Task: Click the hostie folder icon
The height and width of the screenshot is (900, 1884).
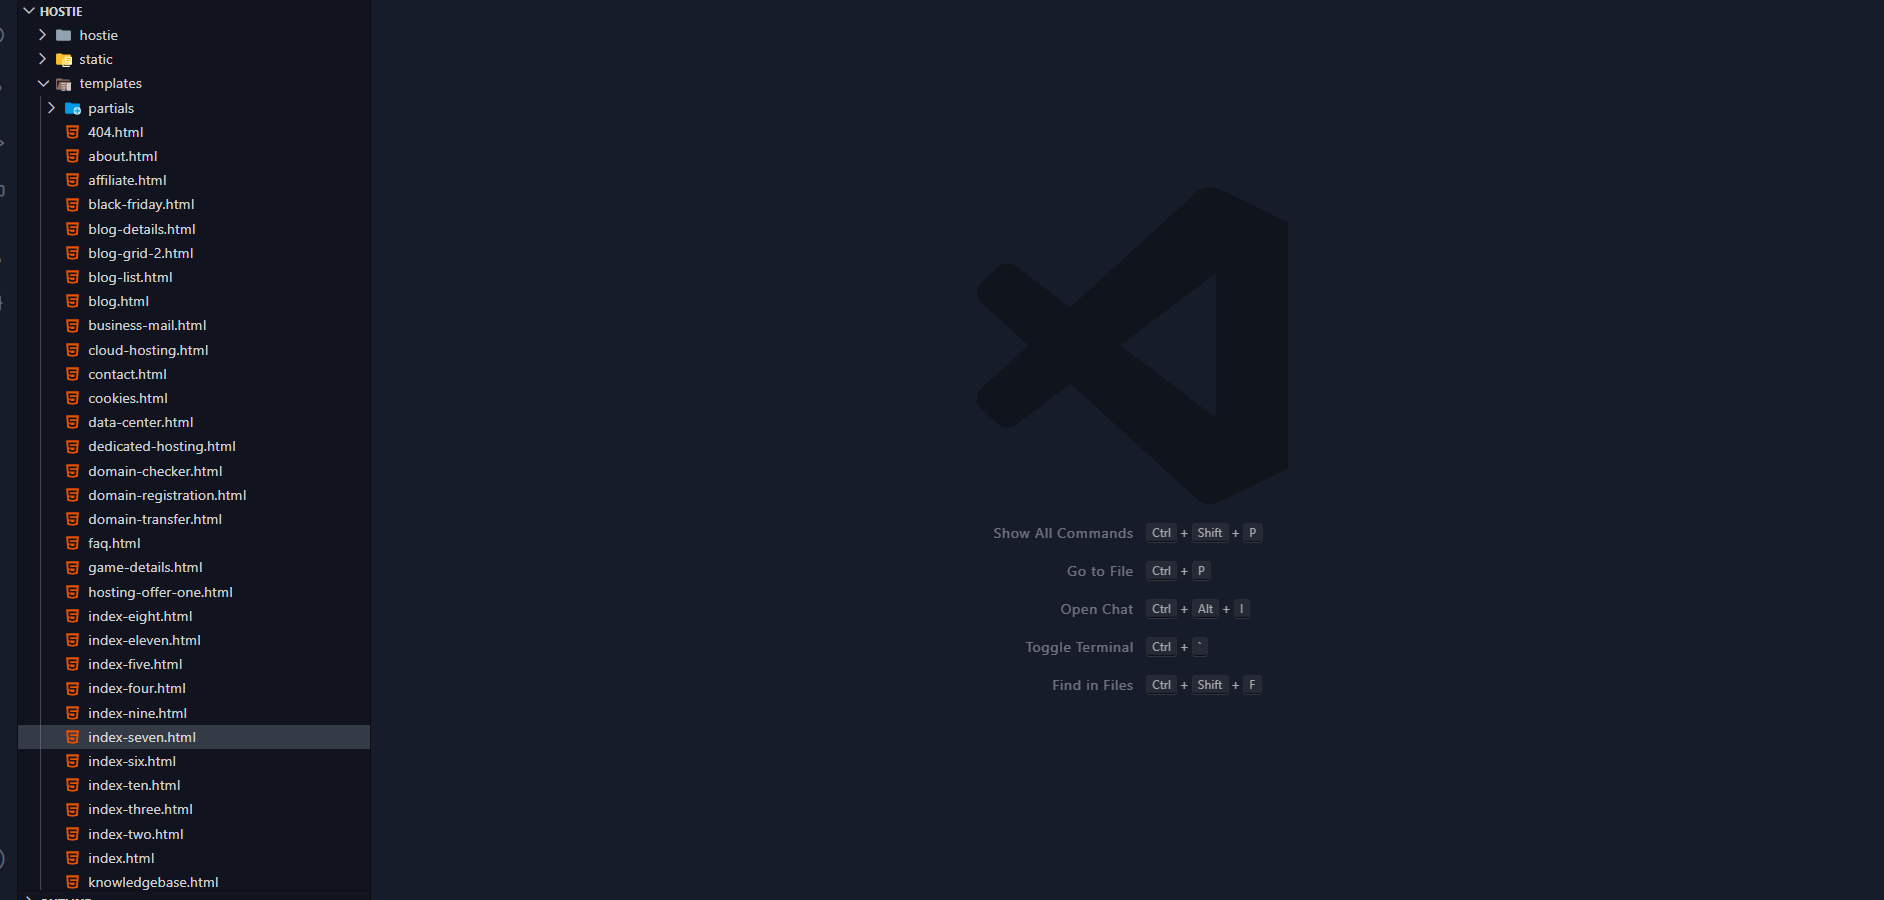Action: coord(64,35)
